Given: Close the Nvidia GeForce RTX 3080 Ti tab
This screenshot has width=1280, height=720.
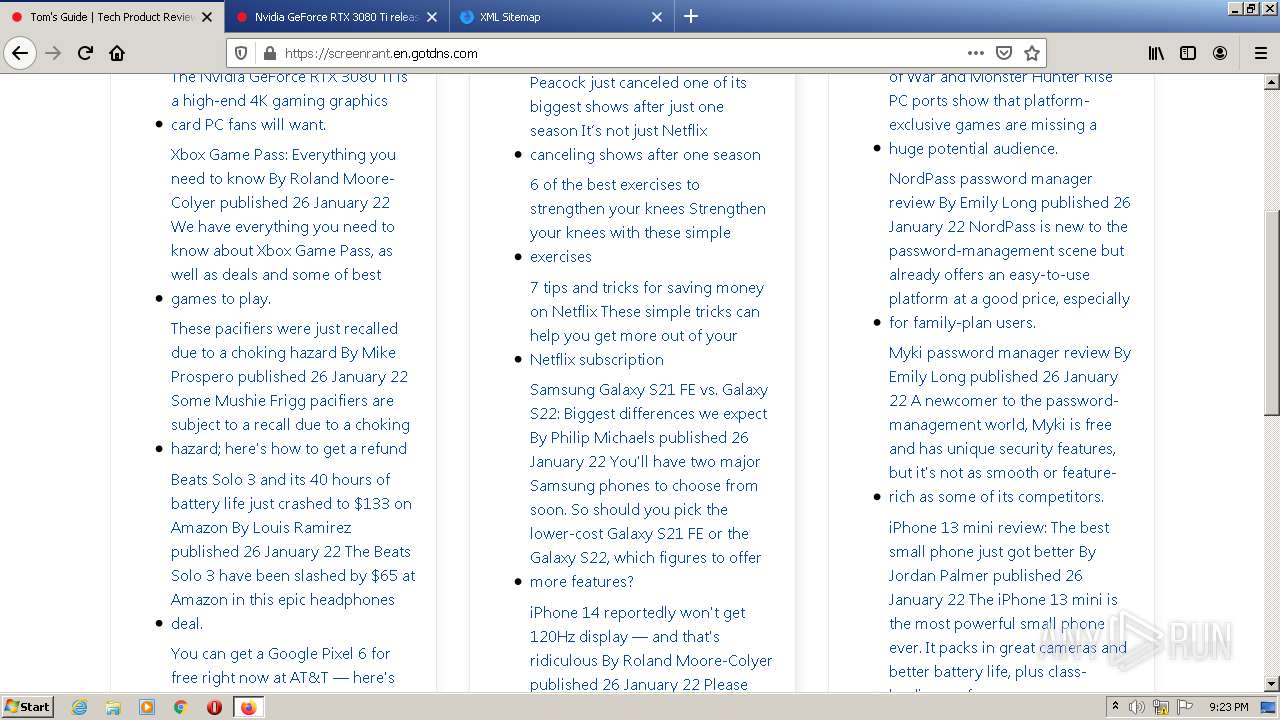Looking at the screenshot, I should pyautogui.click(x=432, y=17).
